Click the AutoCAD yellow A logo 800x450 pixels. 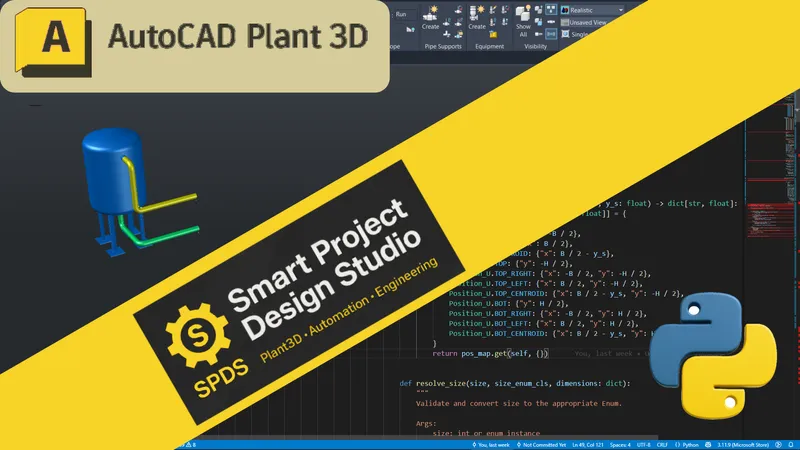coord(54,42)
